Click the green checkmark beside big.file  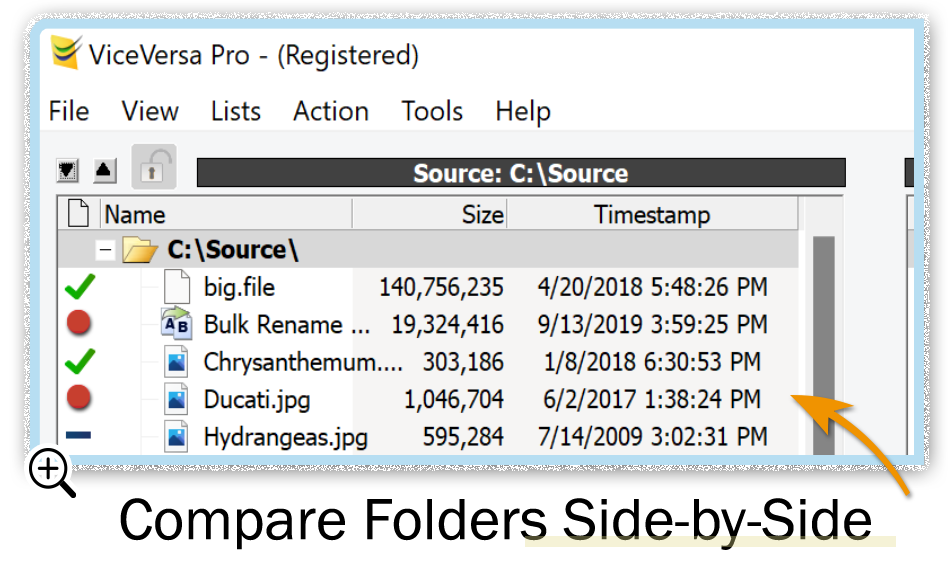(x=80, y=286)
